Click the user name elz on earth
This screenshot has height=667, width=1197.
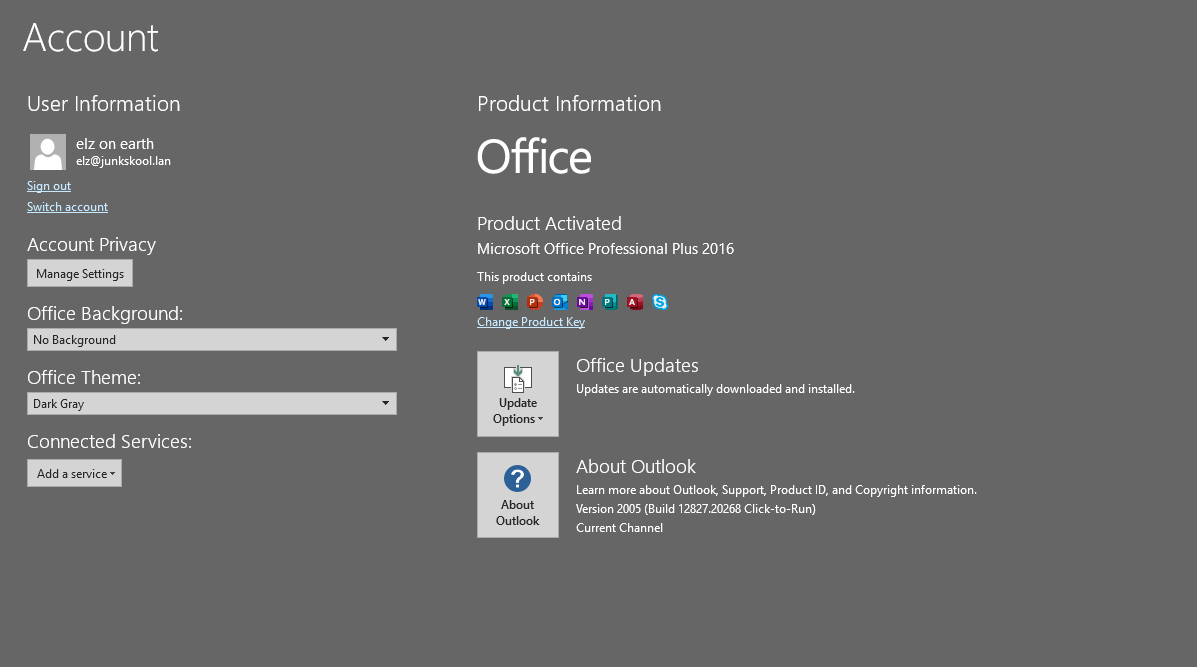point(115,143)
